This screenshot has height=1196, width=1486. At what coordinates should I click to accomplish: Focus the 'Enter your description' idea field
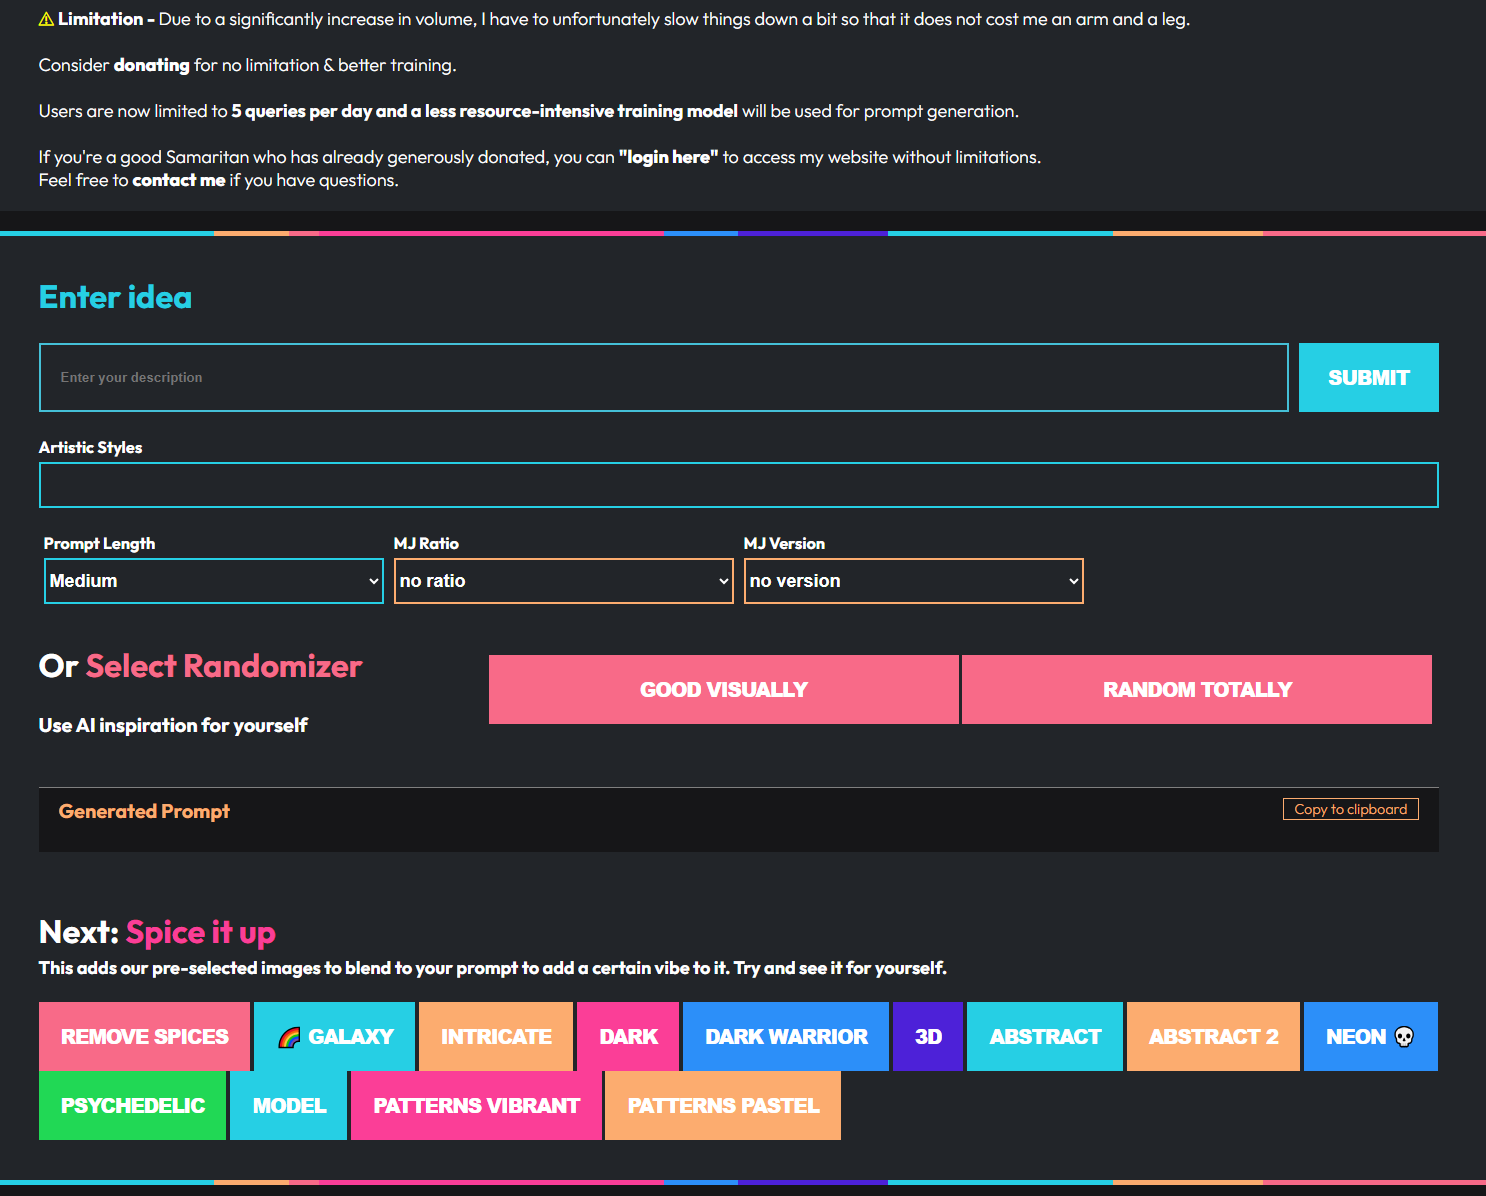click(664, 377)
